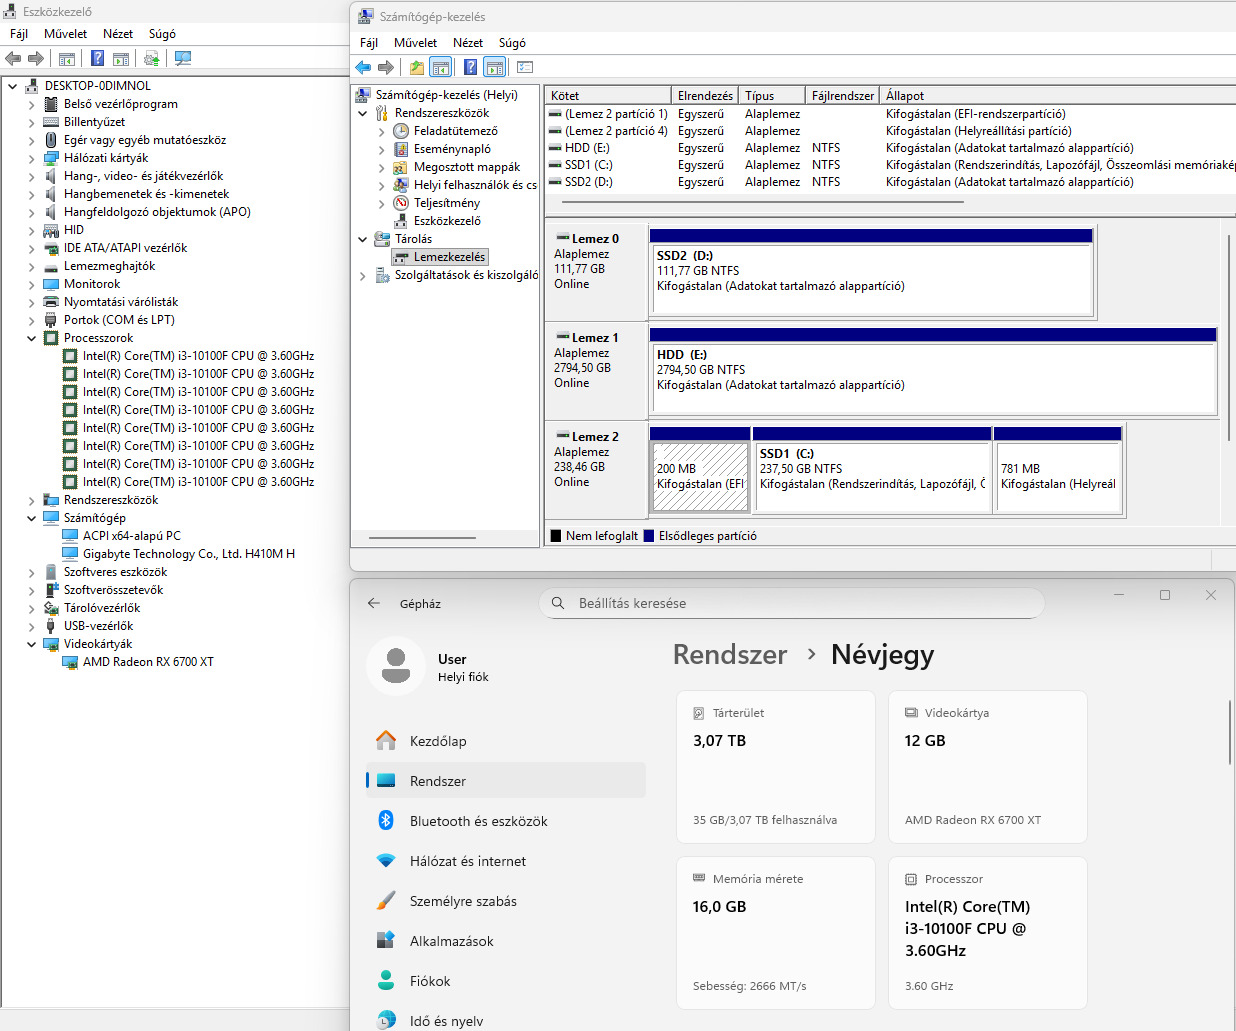Click help icon in Eszközkezelő toolbar
1236x1031 pixels.
[97, 58]
